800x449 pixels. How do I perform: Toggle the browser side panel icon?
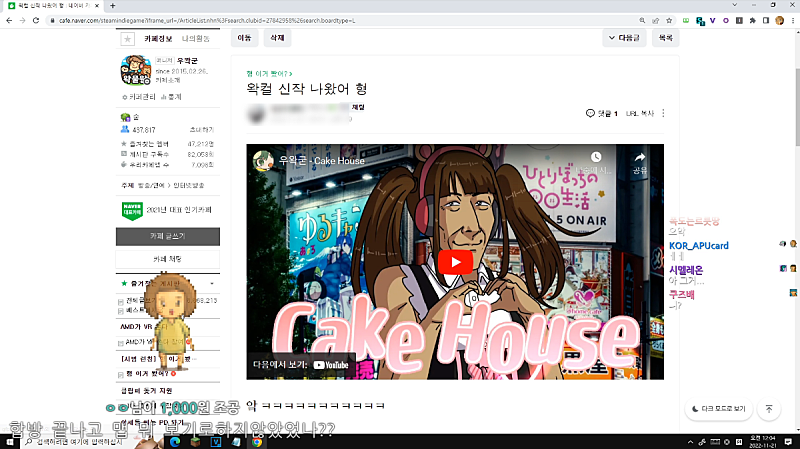click(x=766, y=20)
